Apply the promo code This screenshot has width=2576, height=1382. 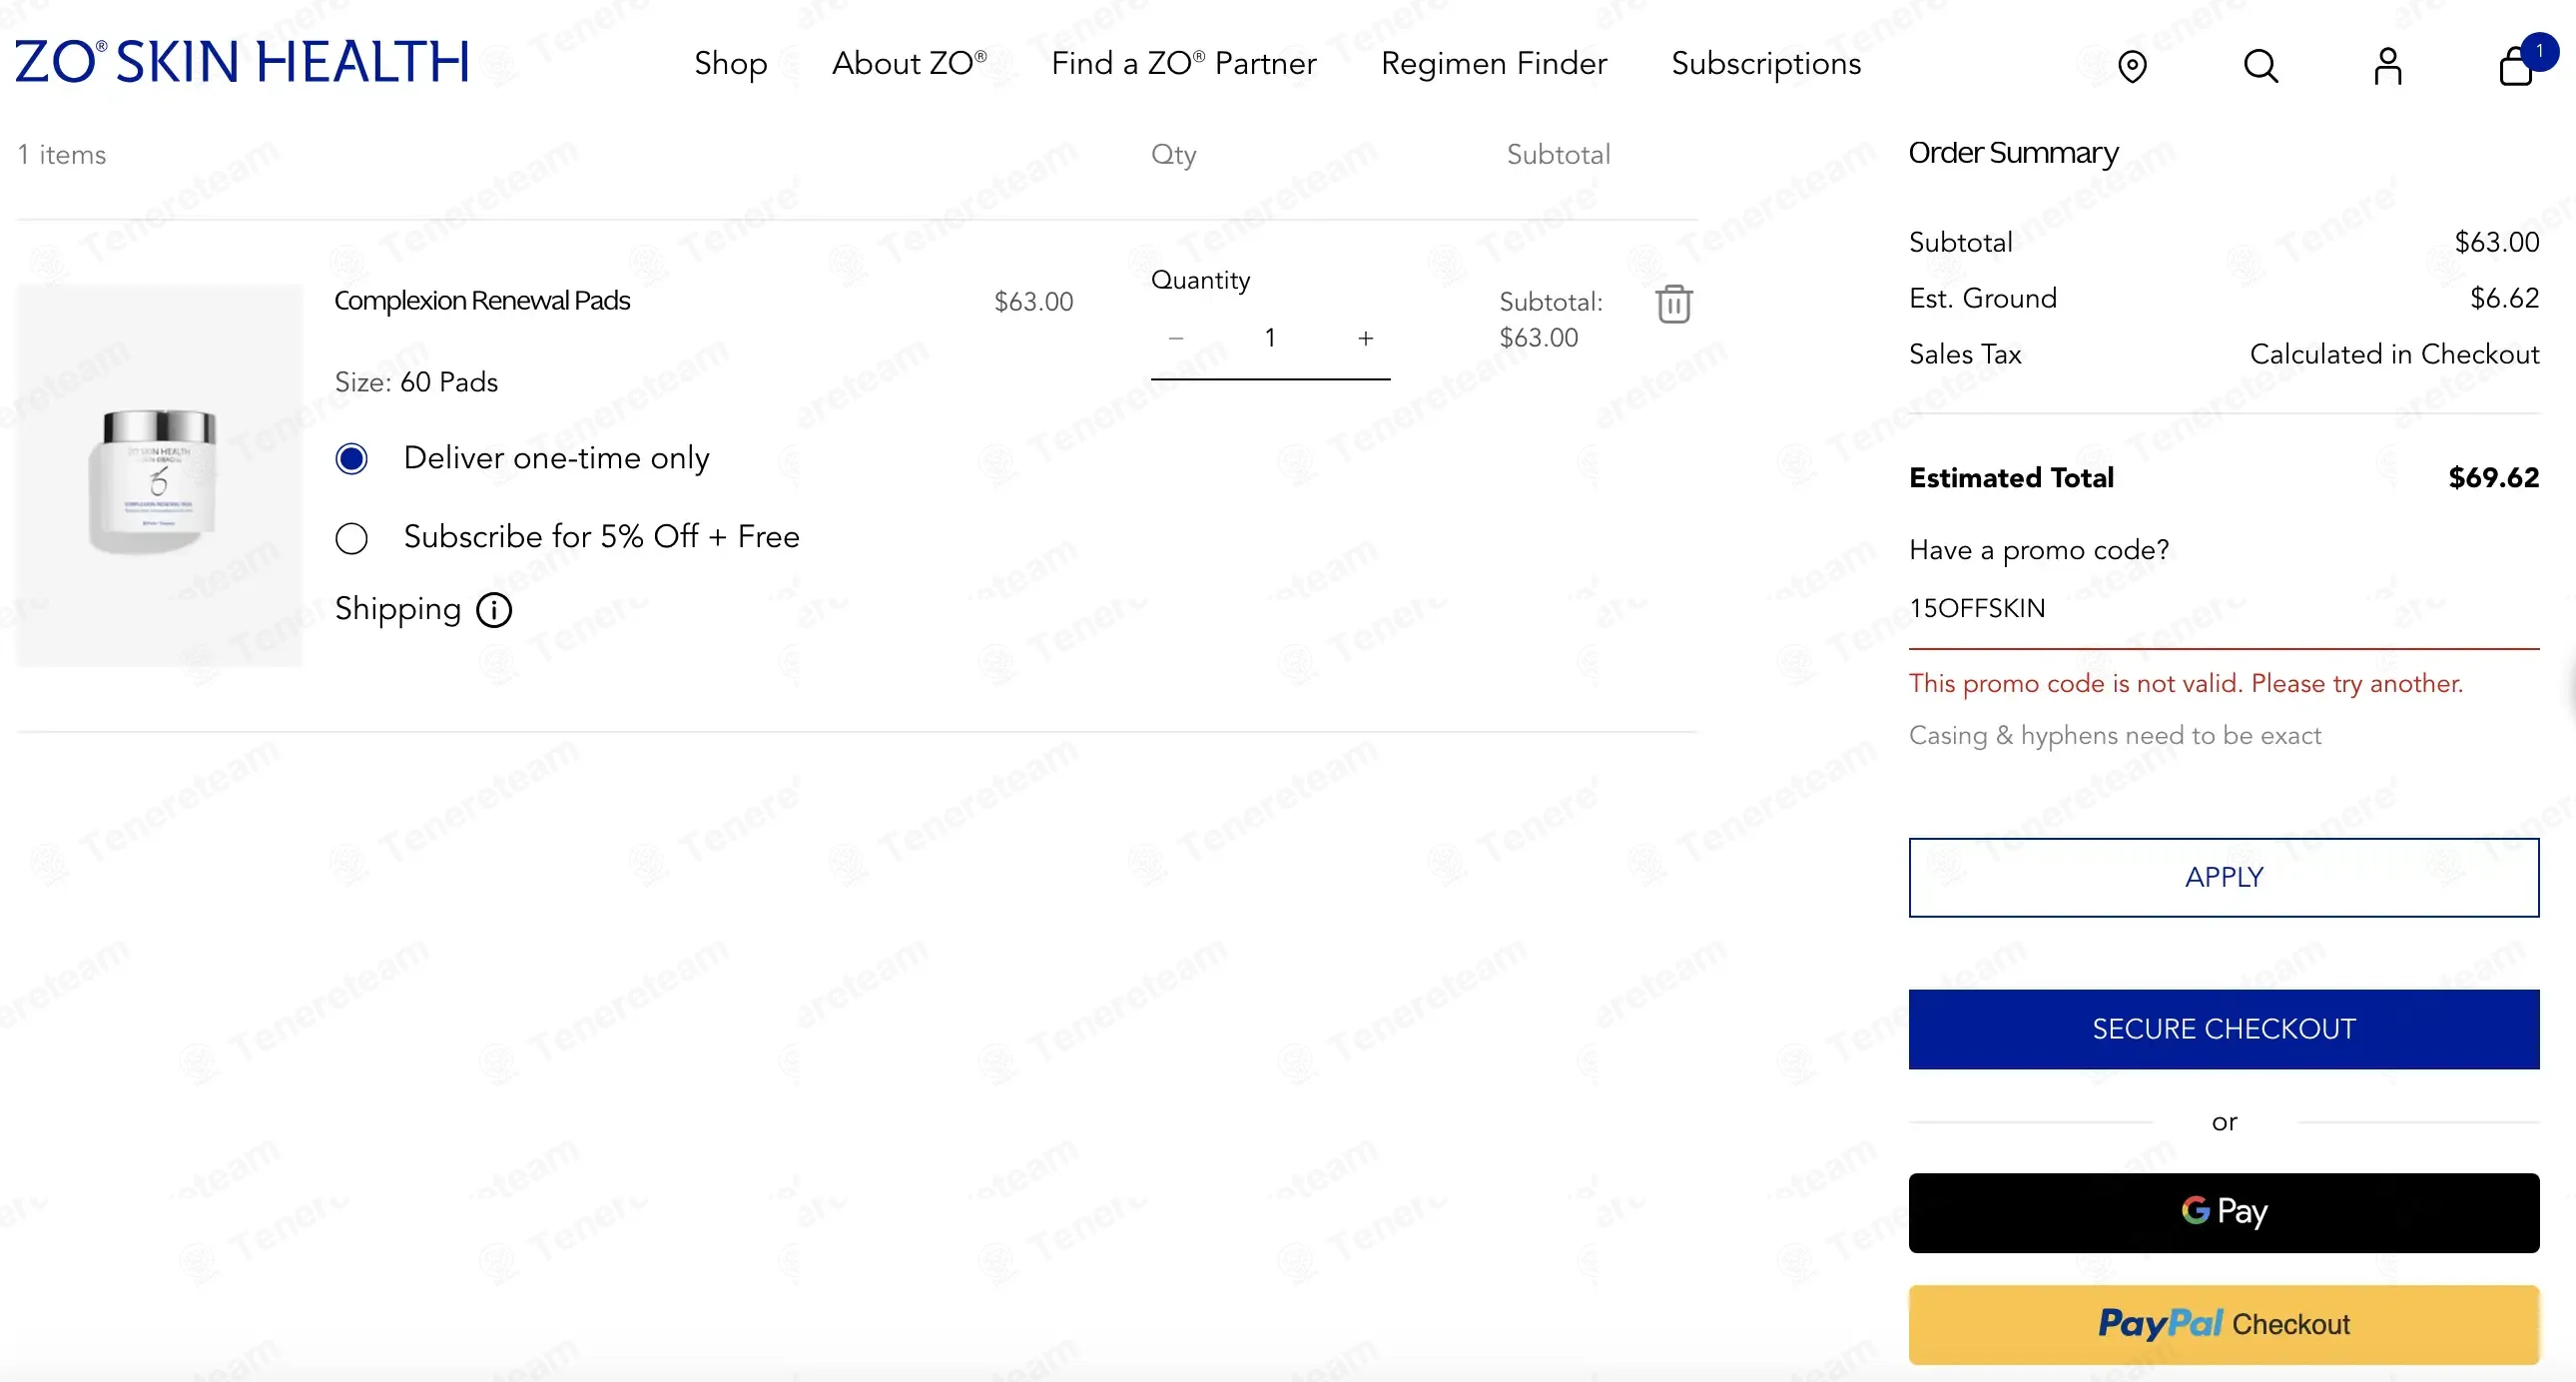(x=2224, y=877)
